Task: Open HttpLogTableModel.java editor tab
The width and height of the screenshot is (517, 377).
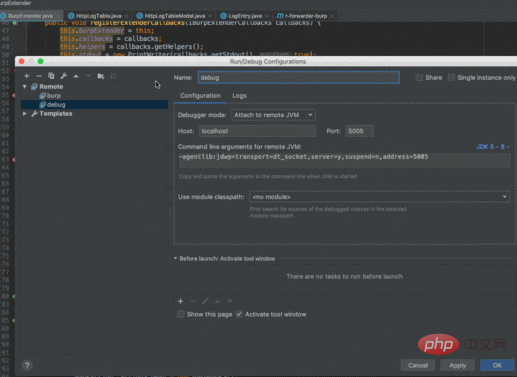Action: [x=175, y=16]
